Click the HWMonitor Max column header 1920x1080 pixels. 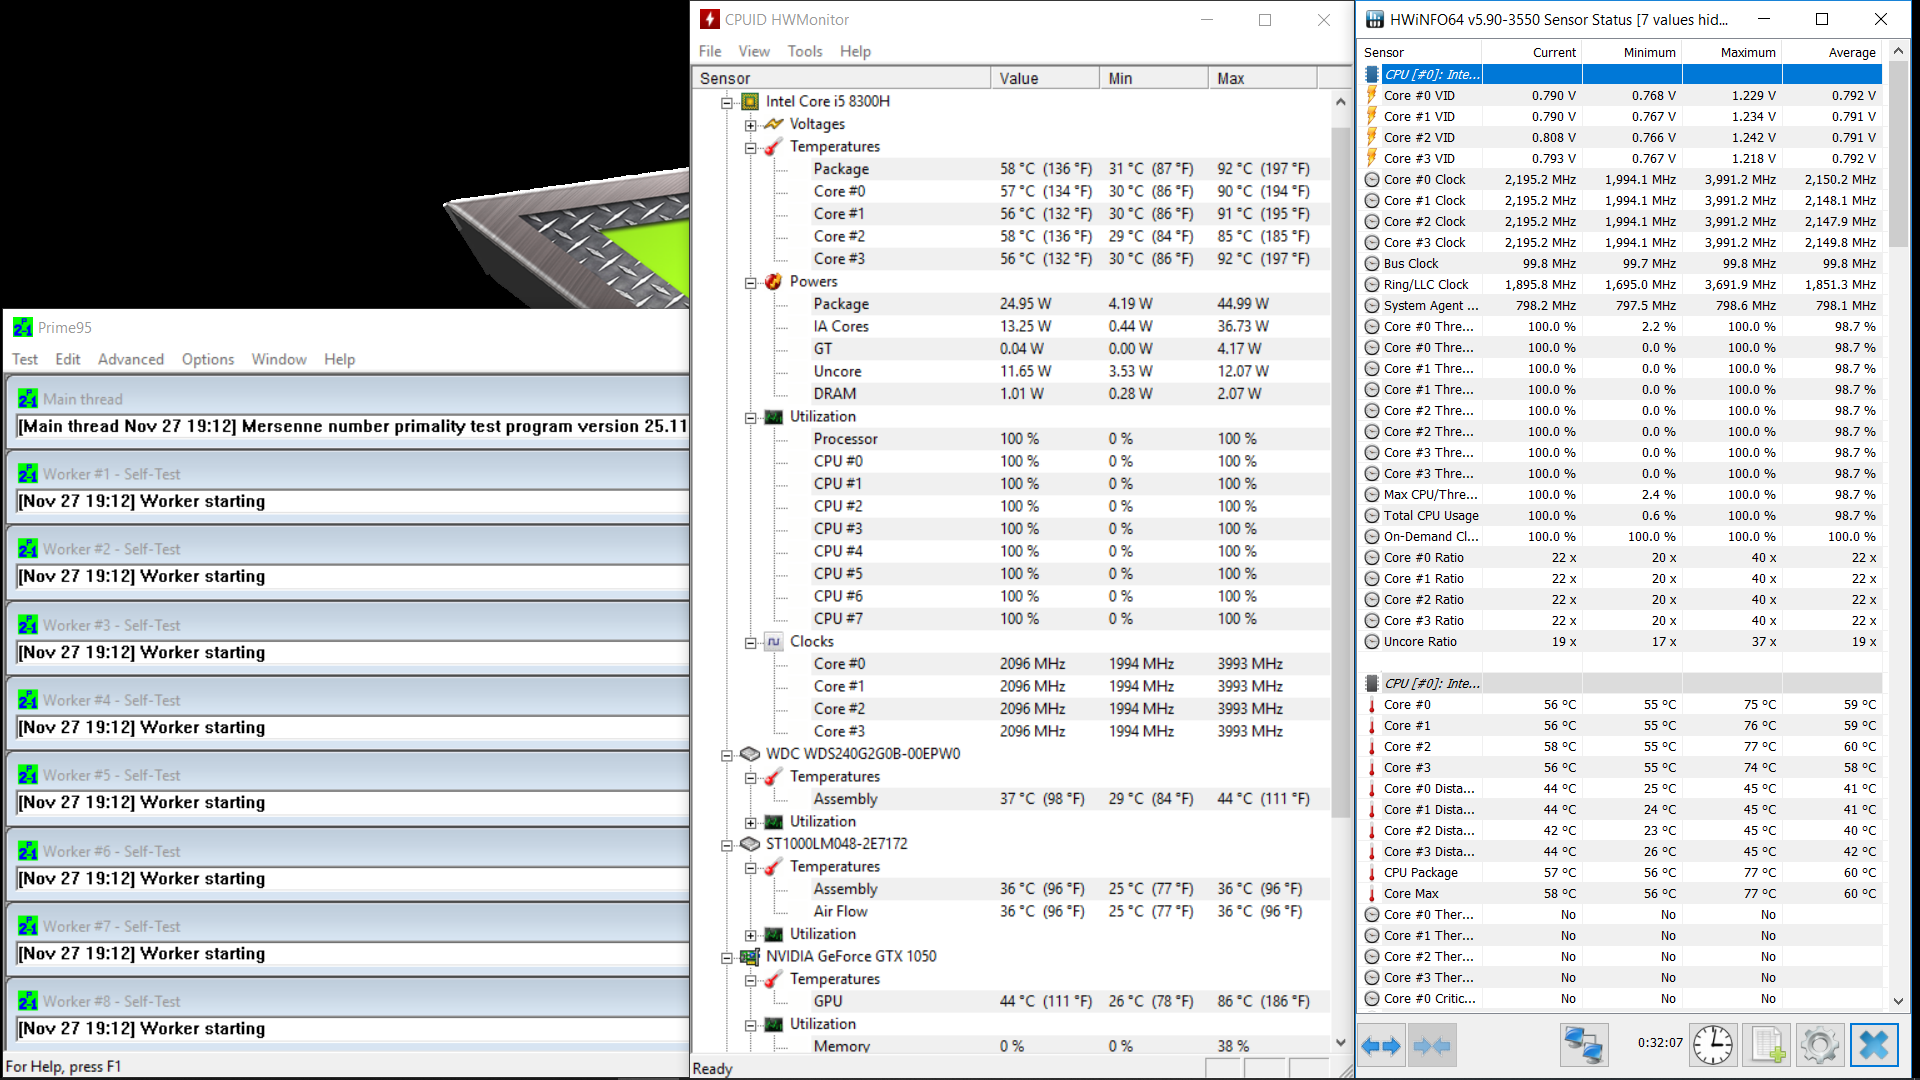1263,78
